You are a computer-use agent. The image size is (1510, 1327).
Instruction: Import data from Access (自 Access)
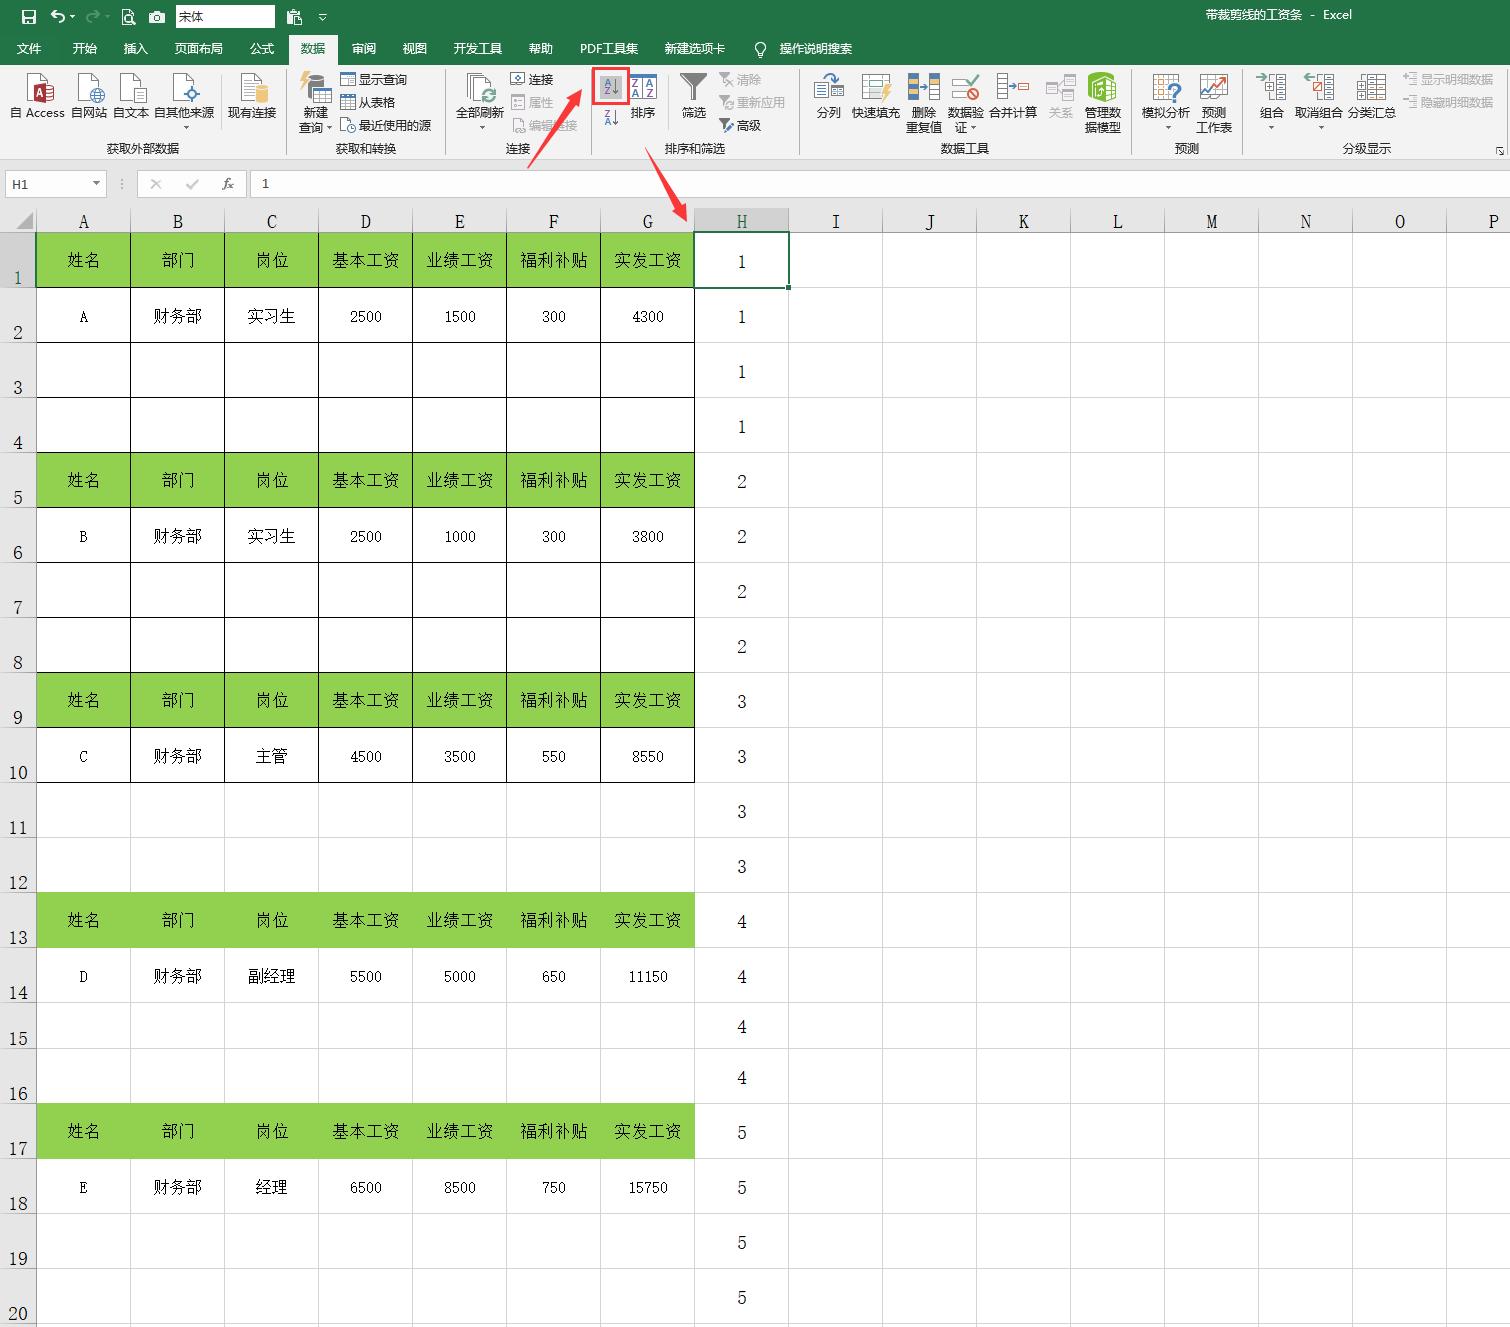coord(37,97)
